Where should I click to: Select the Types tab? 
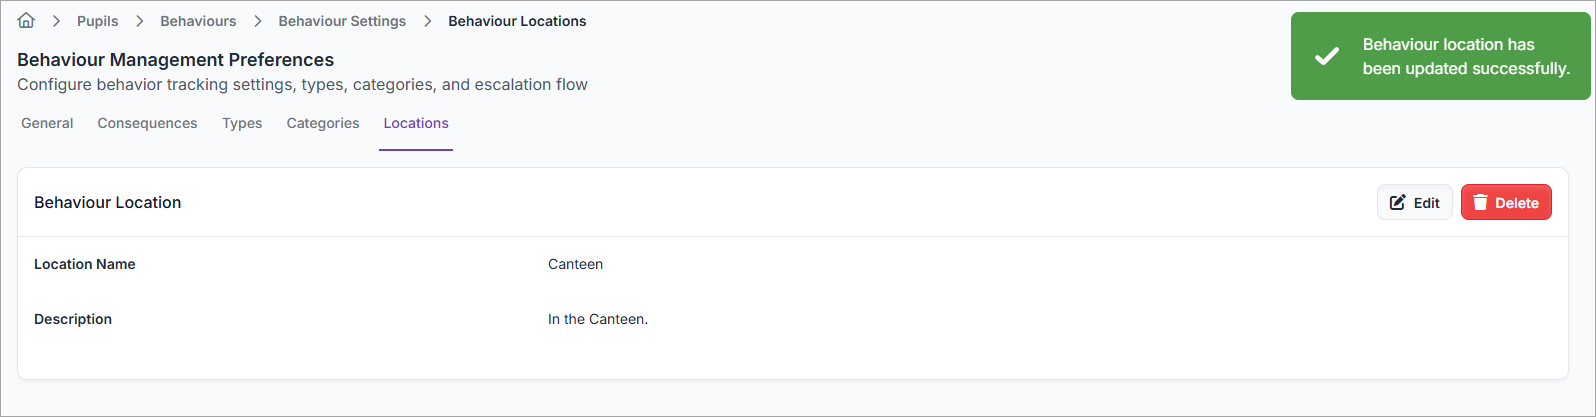(x=242, y=123)
